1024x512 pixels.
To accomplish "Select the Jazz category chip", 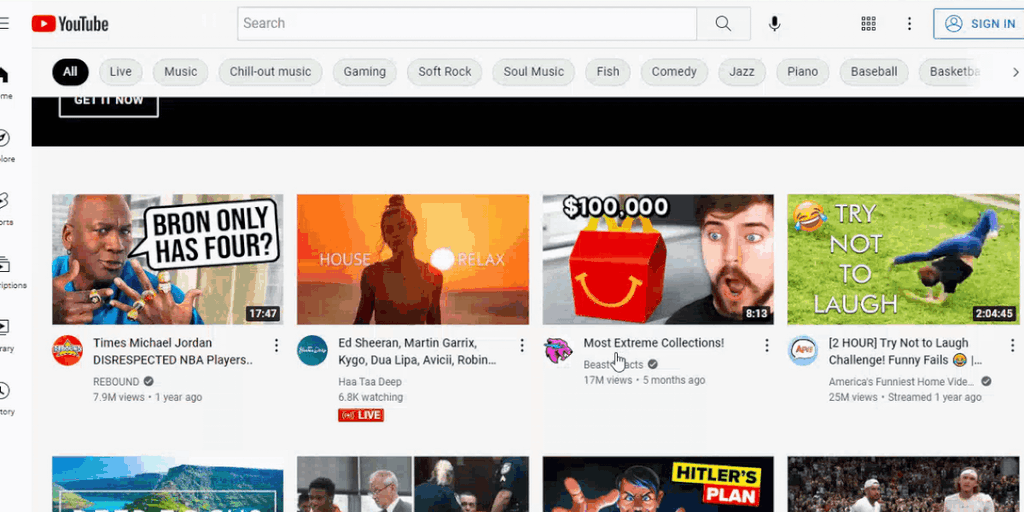I will click(742, 72).
